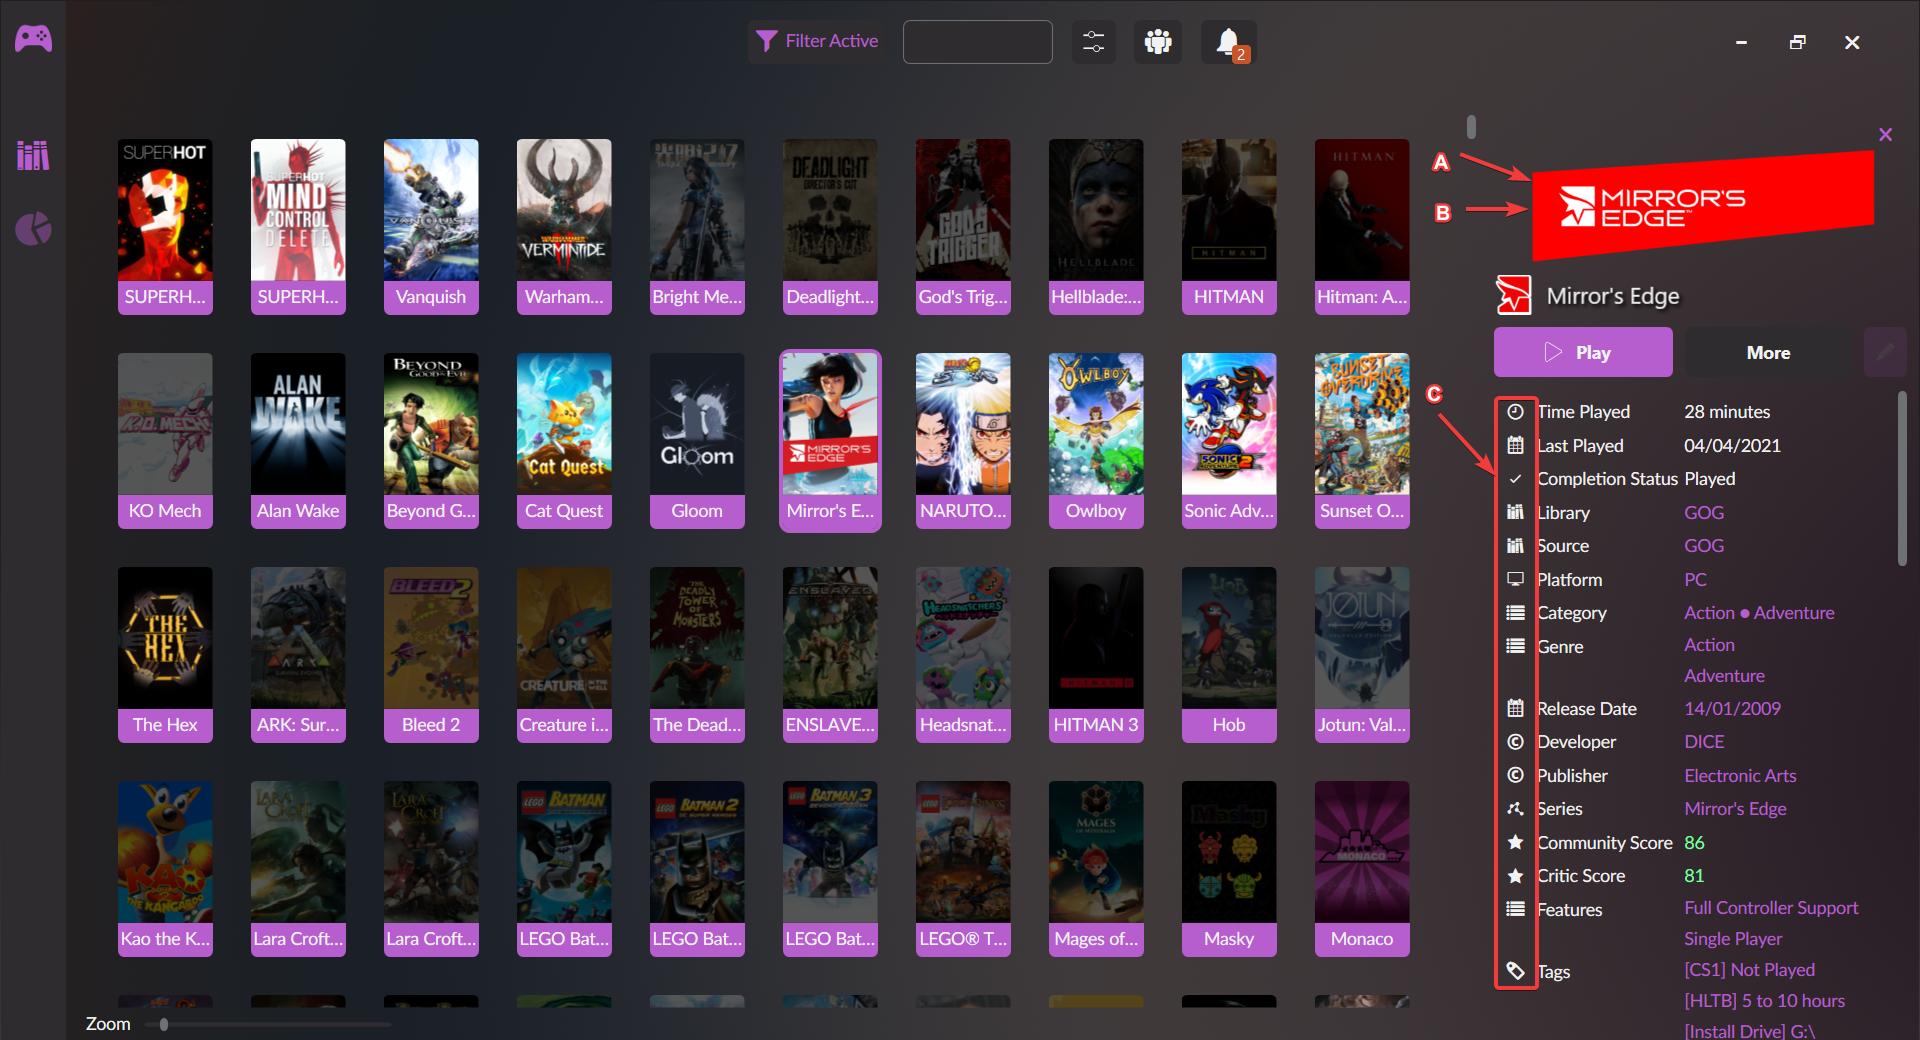The width and height of the screenshot is (1920, 1040).
Task: Click the PC platform link
Action: click(1695, 579)
